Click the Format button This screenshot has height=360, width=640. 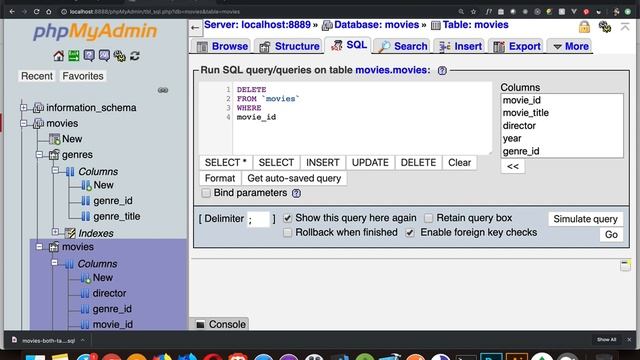(x=220, y=178)
